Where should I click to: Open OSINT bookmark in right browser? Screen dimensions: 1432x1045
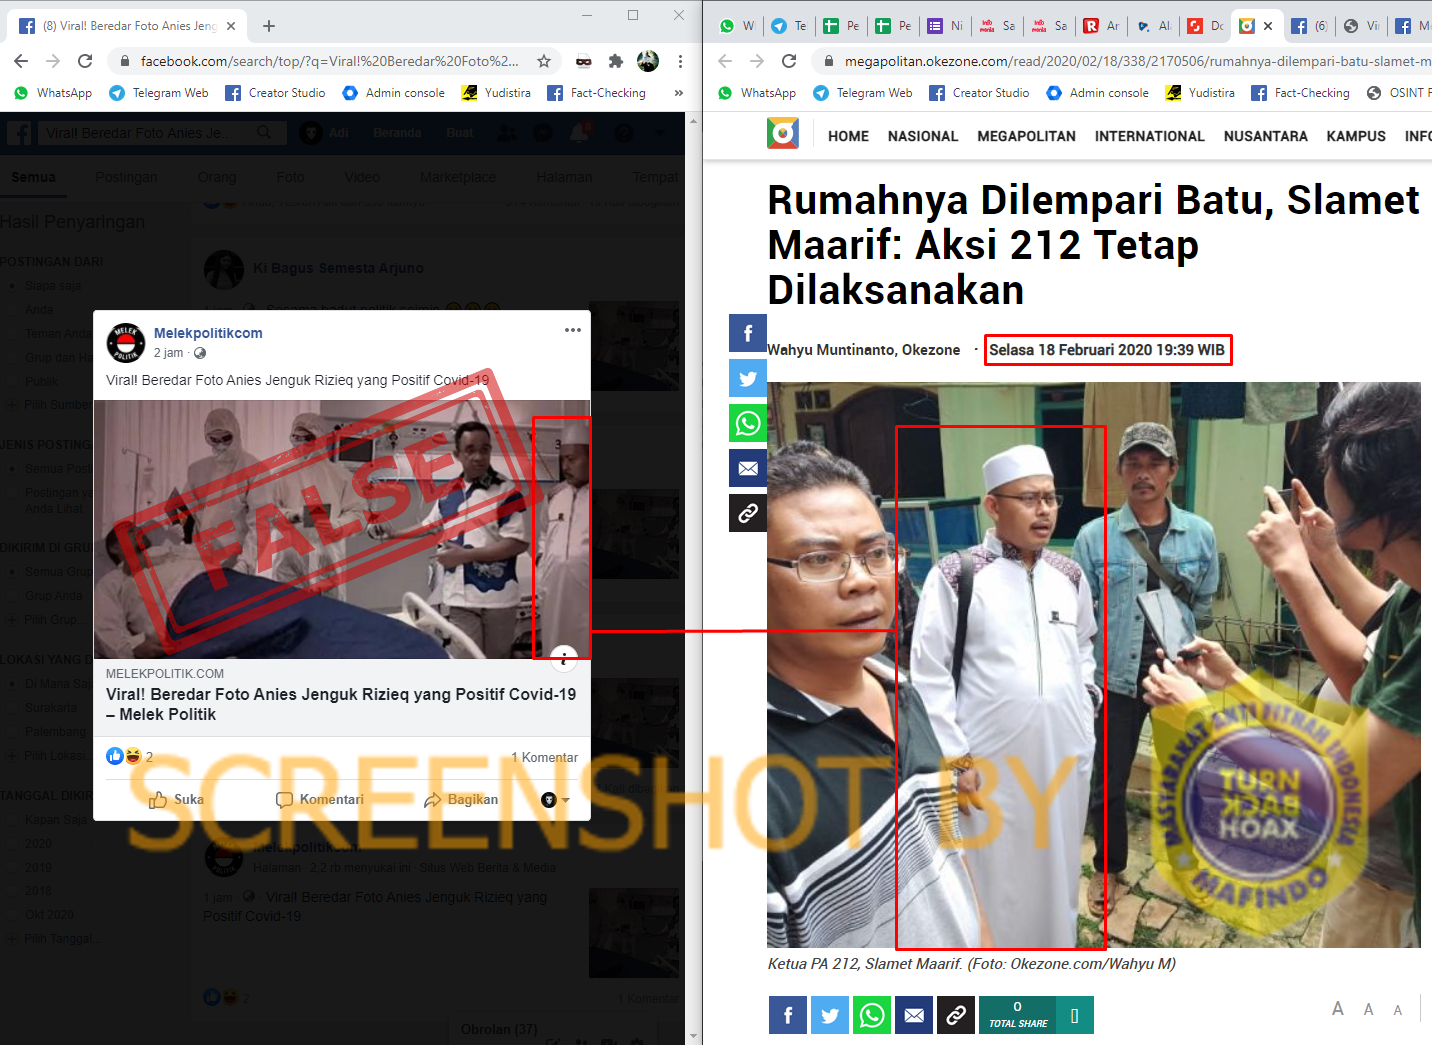click(x=1398, y=93)
